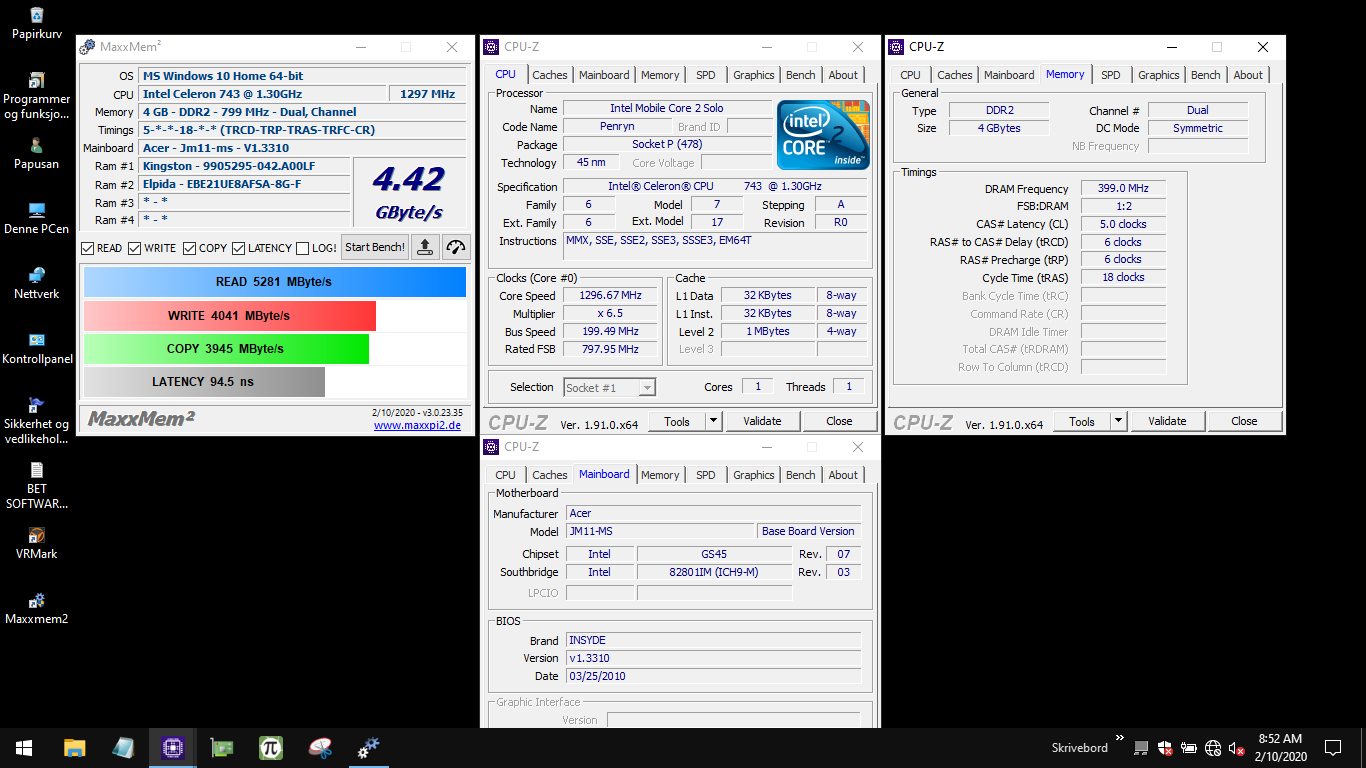1366x768 pixels.
Task: Select the Sikkerhet og vedlikehold desktop icon
Action: (x=37, y=421)
